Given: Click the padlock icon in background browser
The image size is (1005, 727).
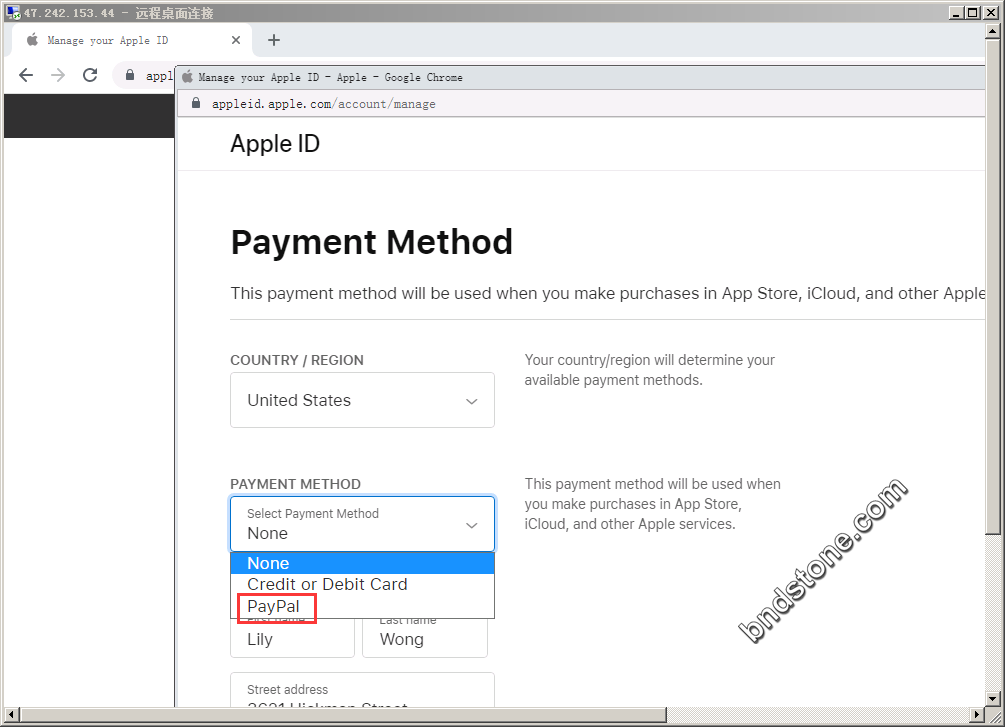Looking at the screenshot, I should [x=130, y=75].
